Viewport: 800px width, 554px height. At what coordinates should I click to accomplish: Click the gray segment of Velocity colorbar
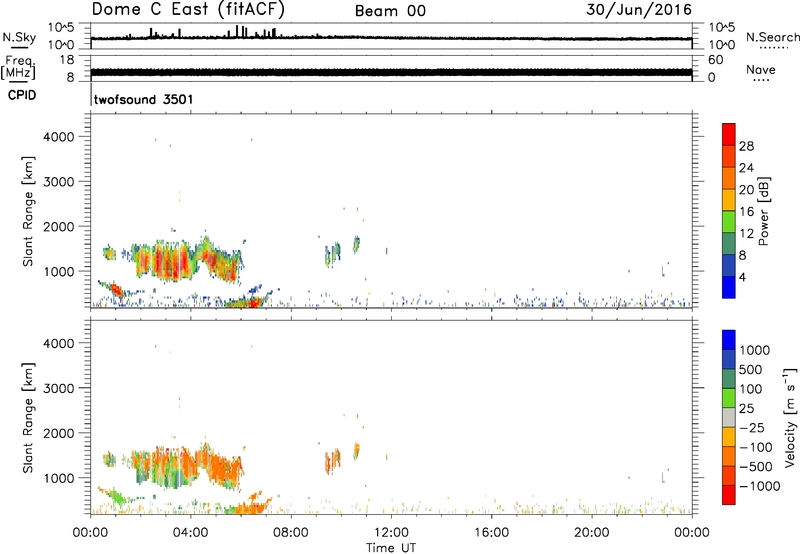729,418
